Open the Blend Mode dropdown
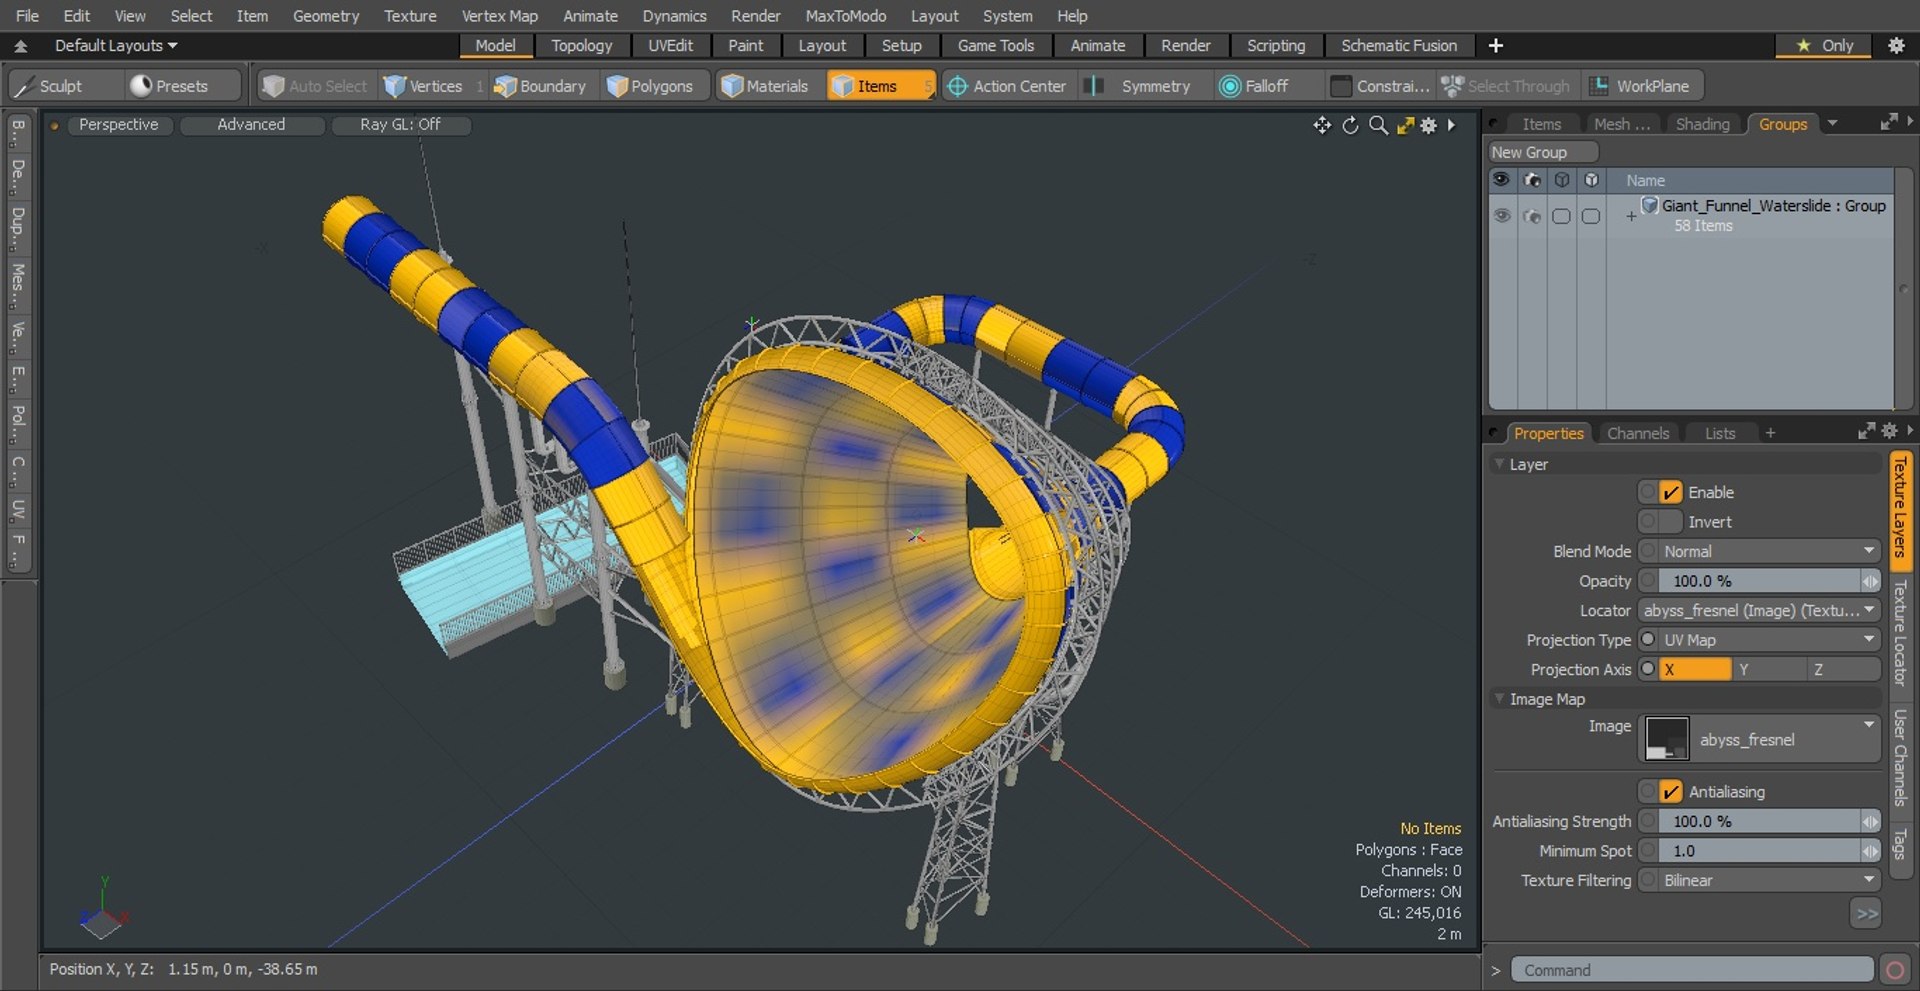 coord(1769,551)
